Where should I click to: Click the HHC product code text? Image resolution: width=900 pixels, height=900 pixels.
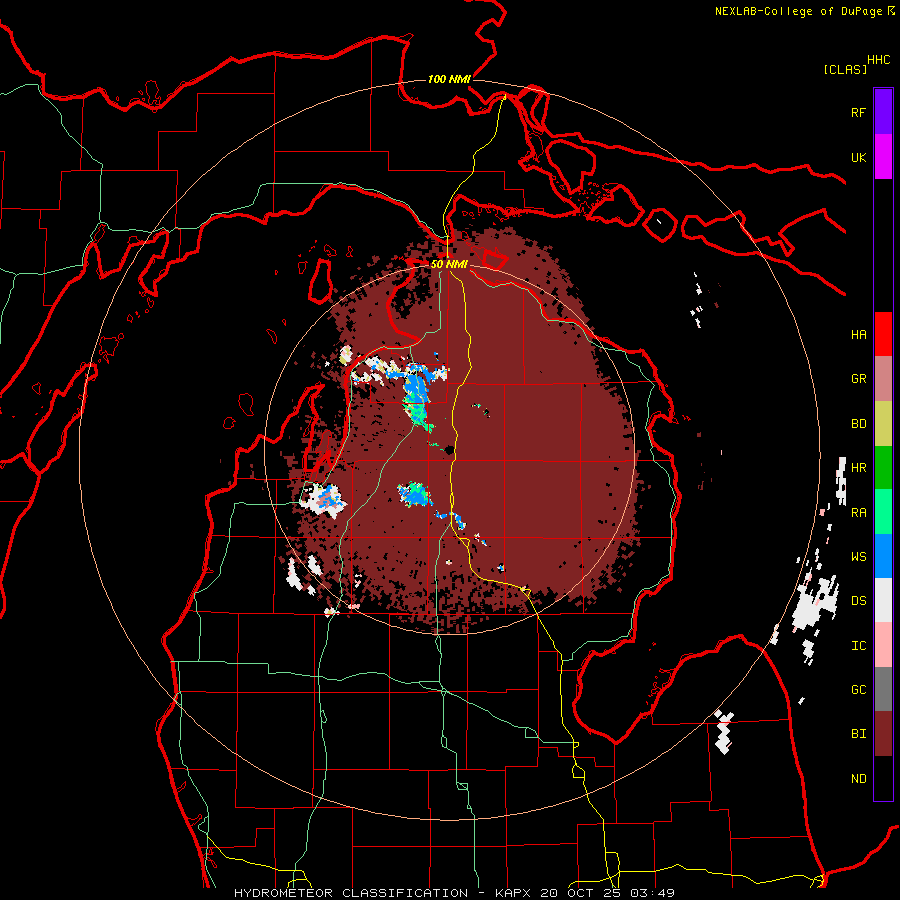878,60
